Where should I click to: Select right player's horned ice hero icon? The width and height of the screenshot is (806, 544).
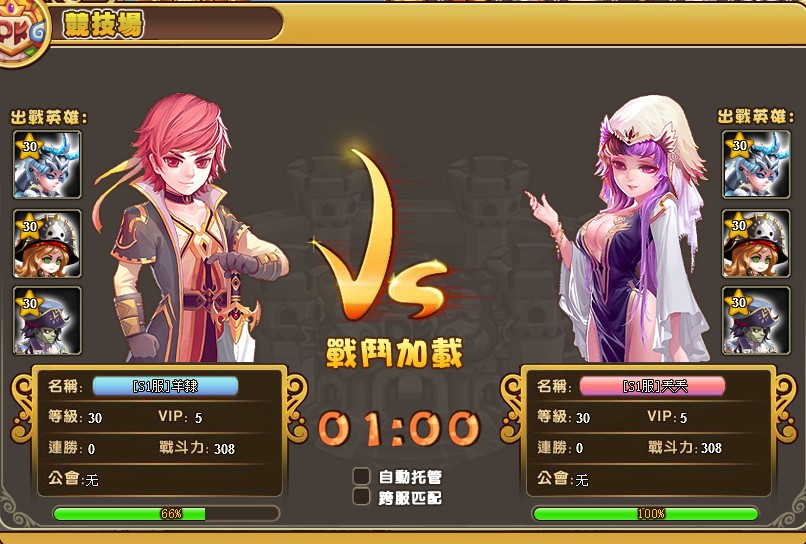[756, 165]
